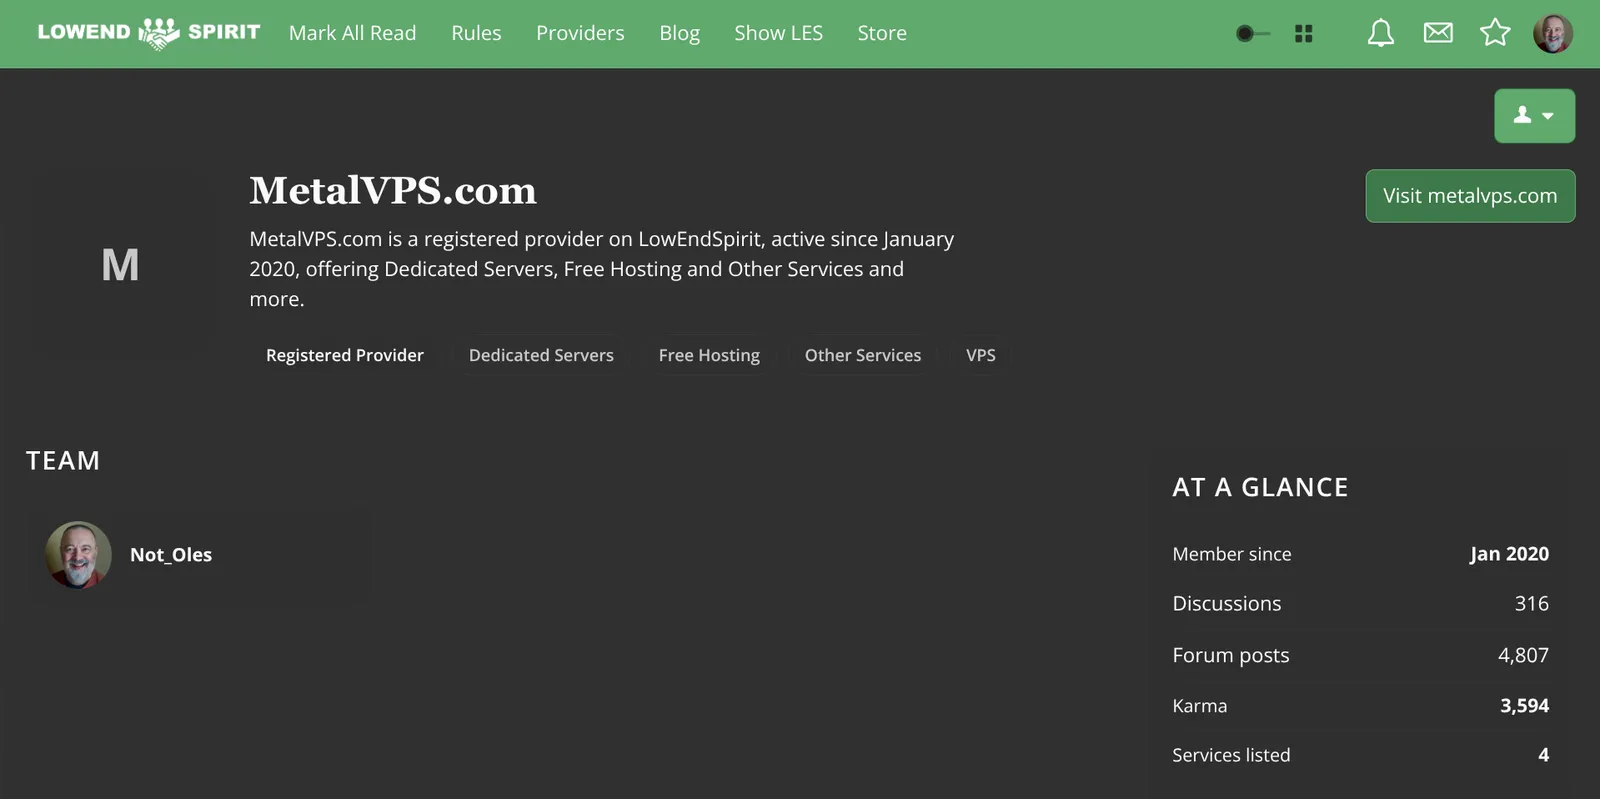This screenshot has width=1600, height=799.
Task: Click the Member since Jan 2020 value
Action: (x=1509, y=554)
